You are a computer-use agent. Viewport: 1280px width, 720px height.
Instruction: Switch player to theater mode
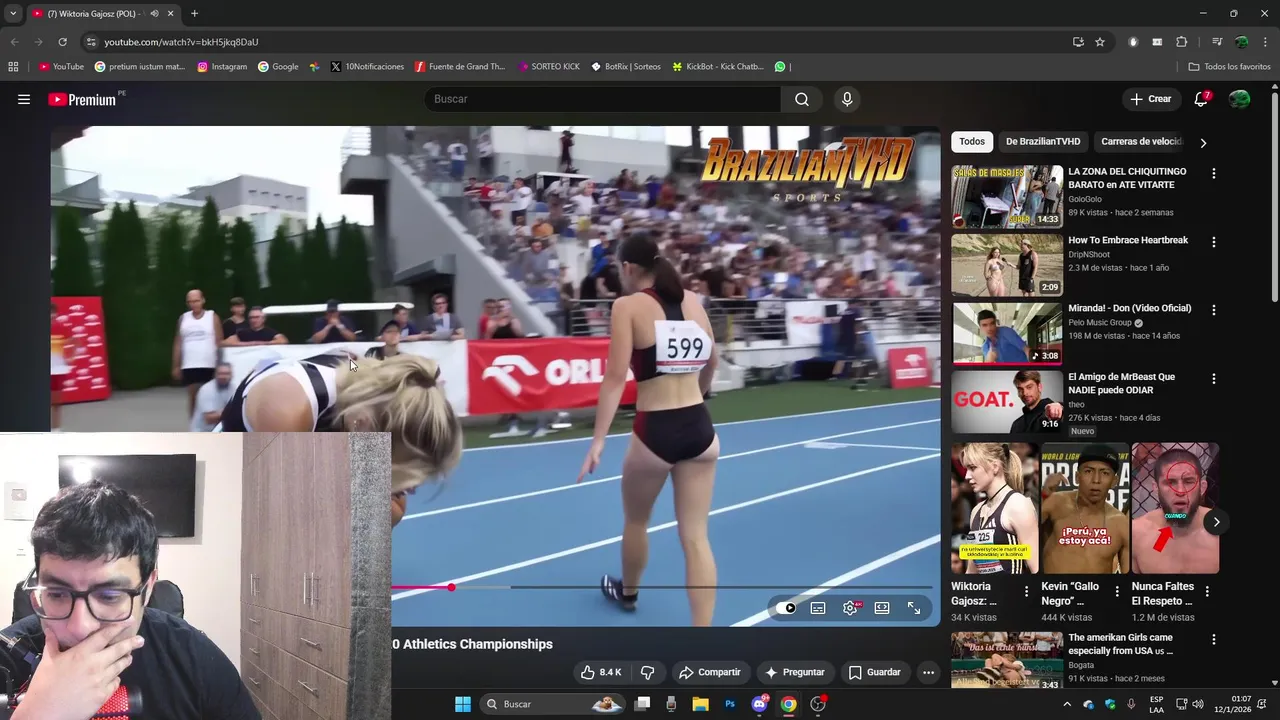pyautogui.click(x=882, y=608)
